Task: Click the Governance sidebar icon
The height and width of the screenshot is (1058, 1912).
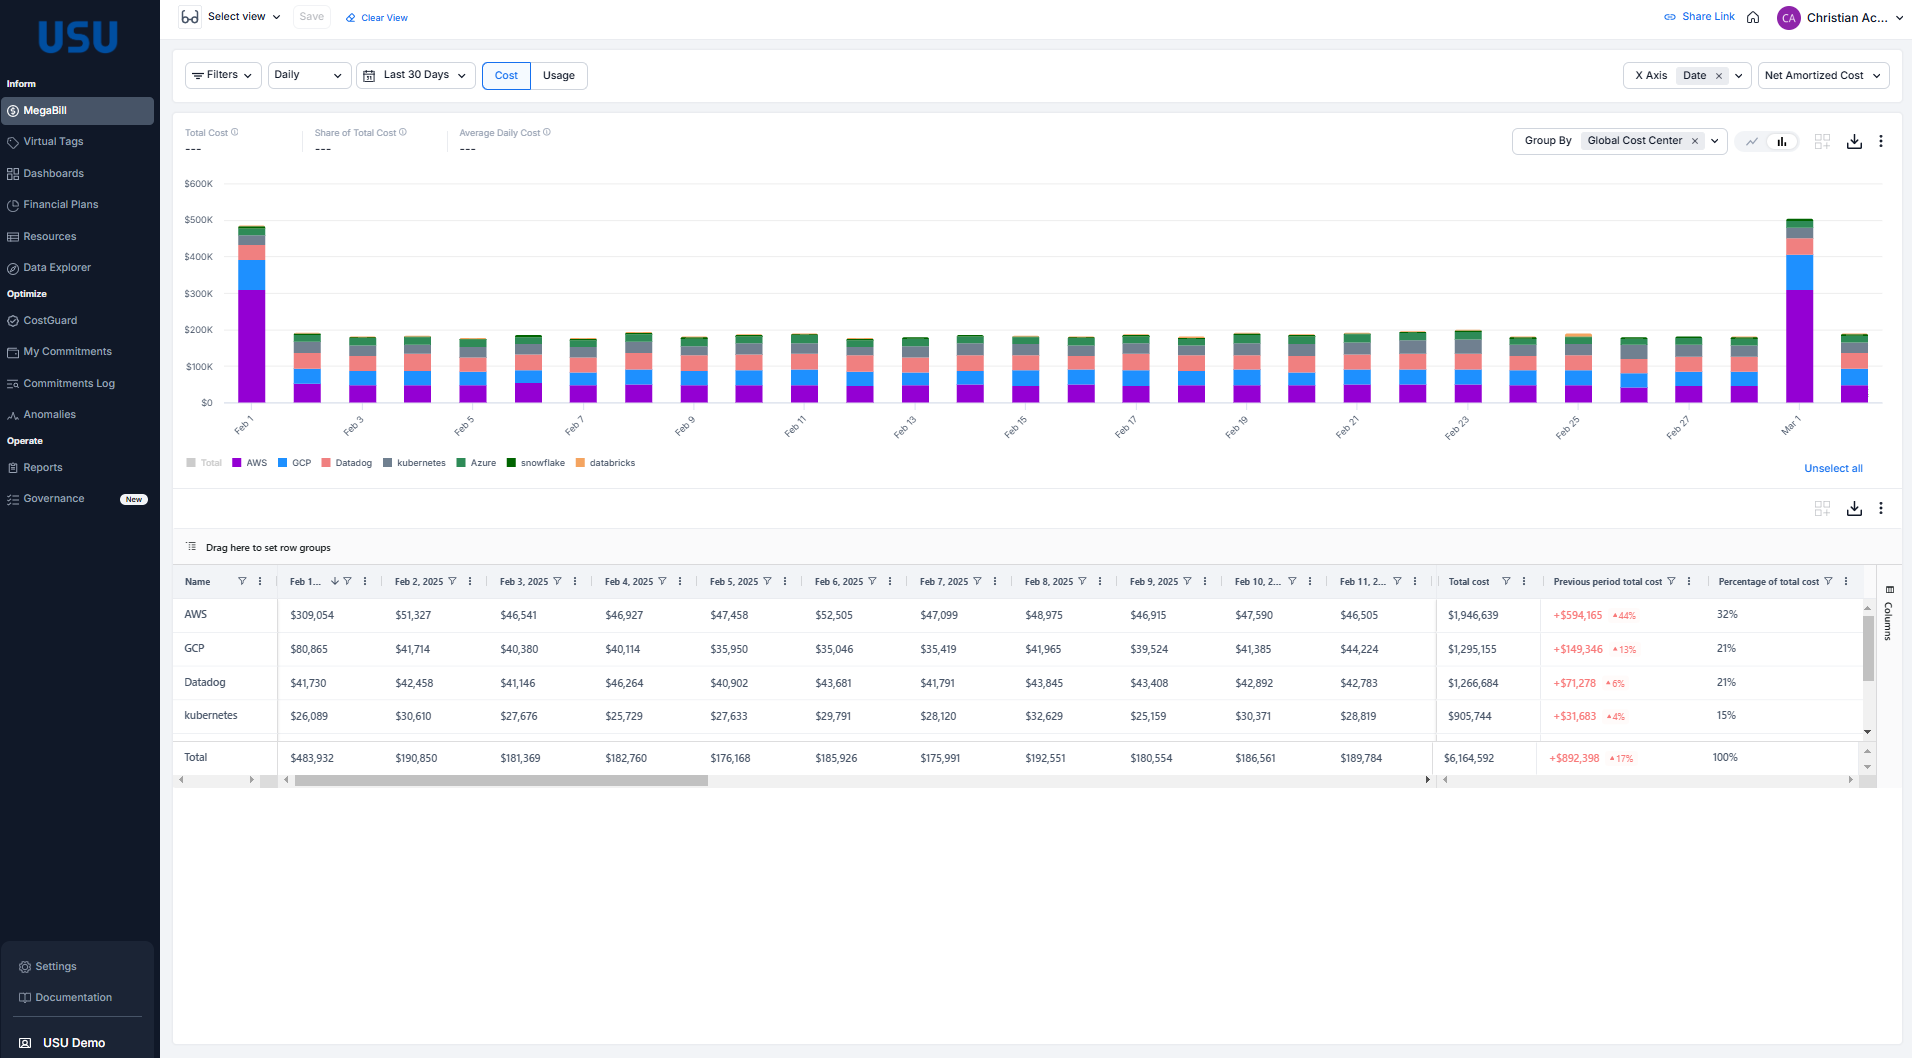Action: tap(13, 499)
